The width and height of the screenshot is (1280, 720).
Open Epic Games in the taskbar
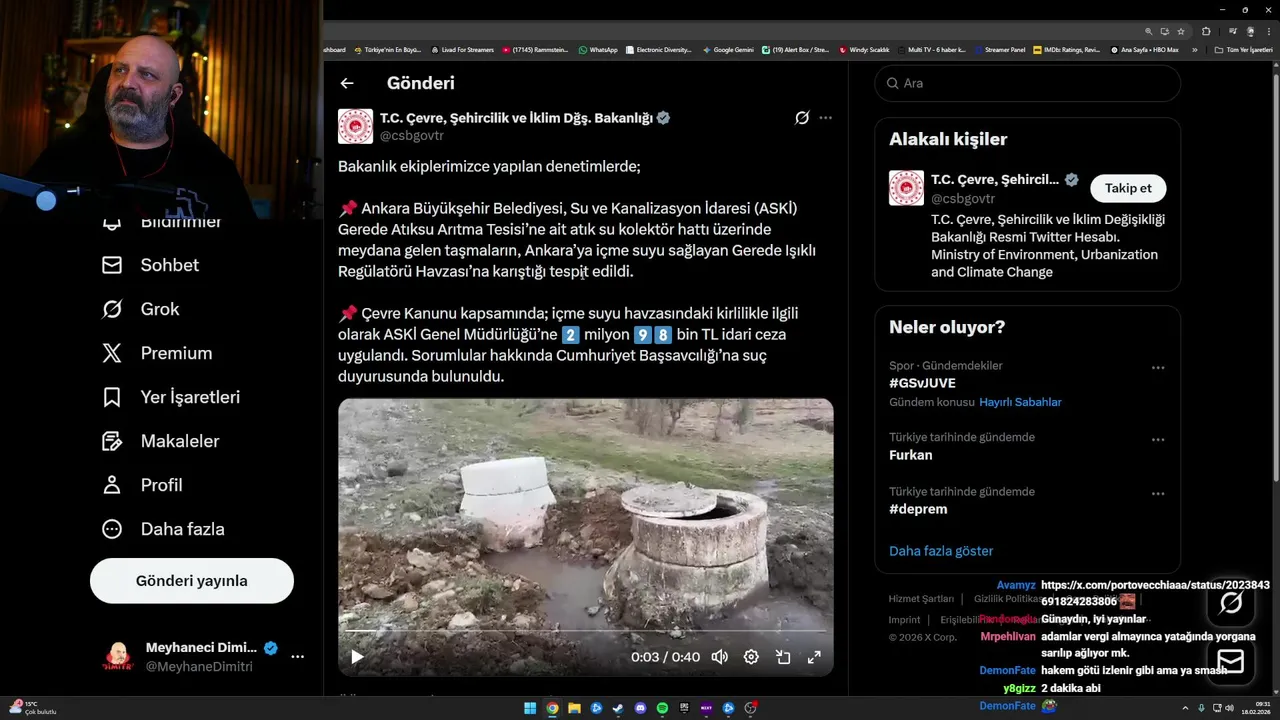[x=684, y=708]
